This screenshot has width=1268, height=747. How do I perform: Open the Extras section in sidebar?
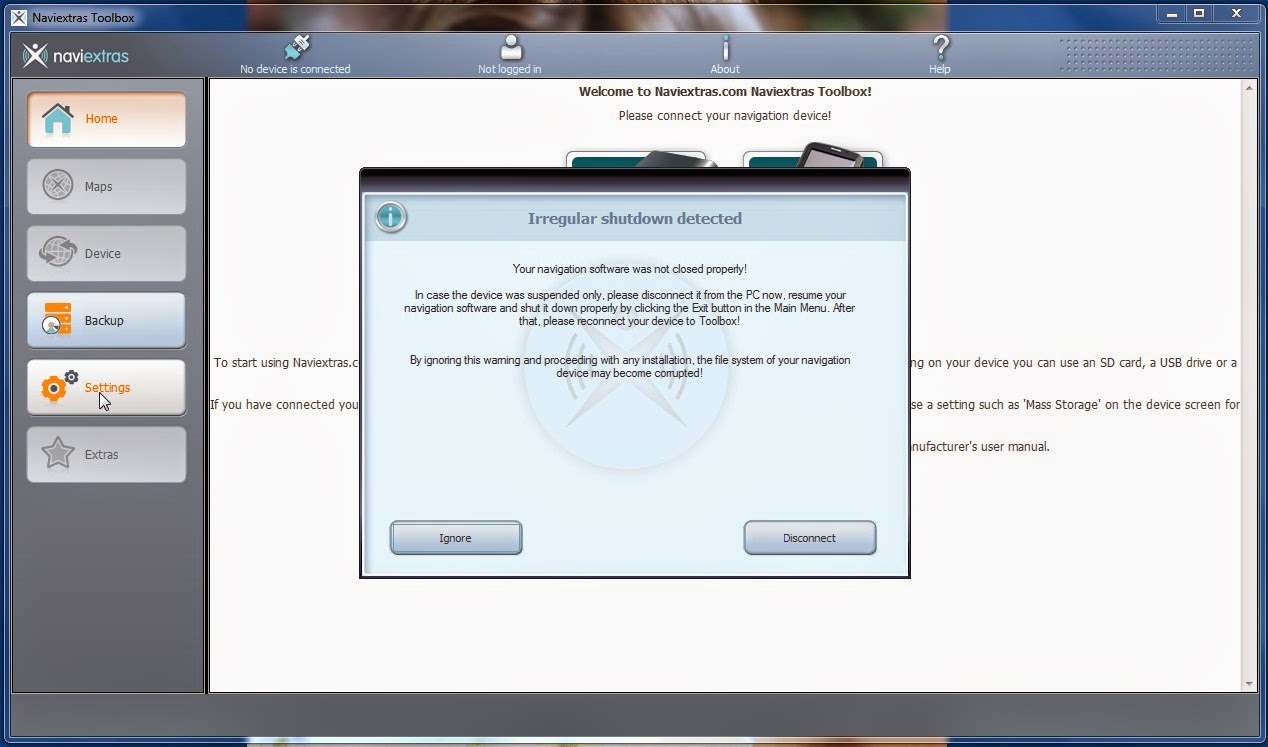(106, 454)
